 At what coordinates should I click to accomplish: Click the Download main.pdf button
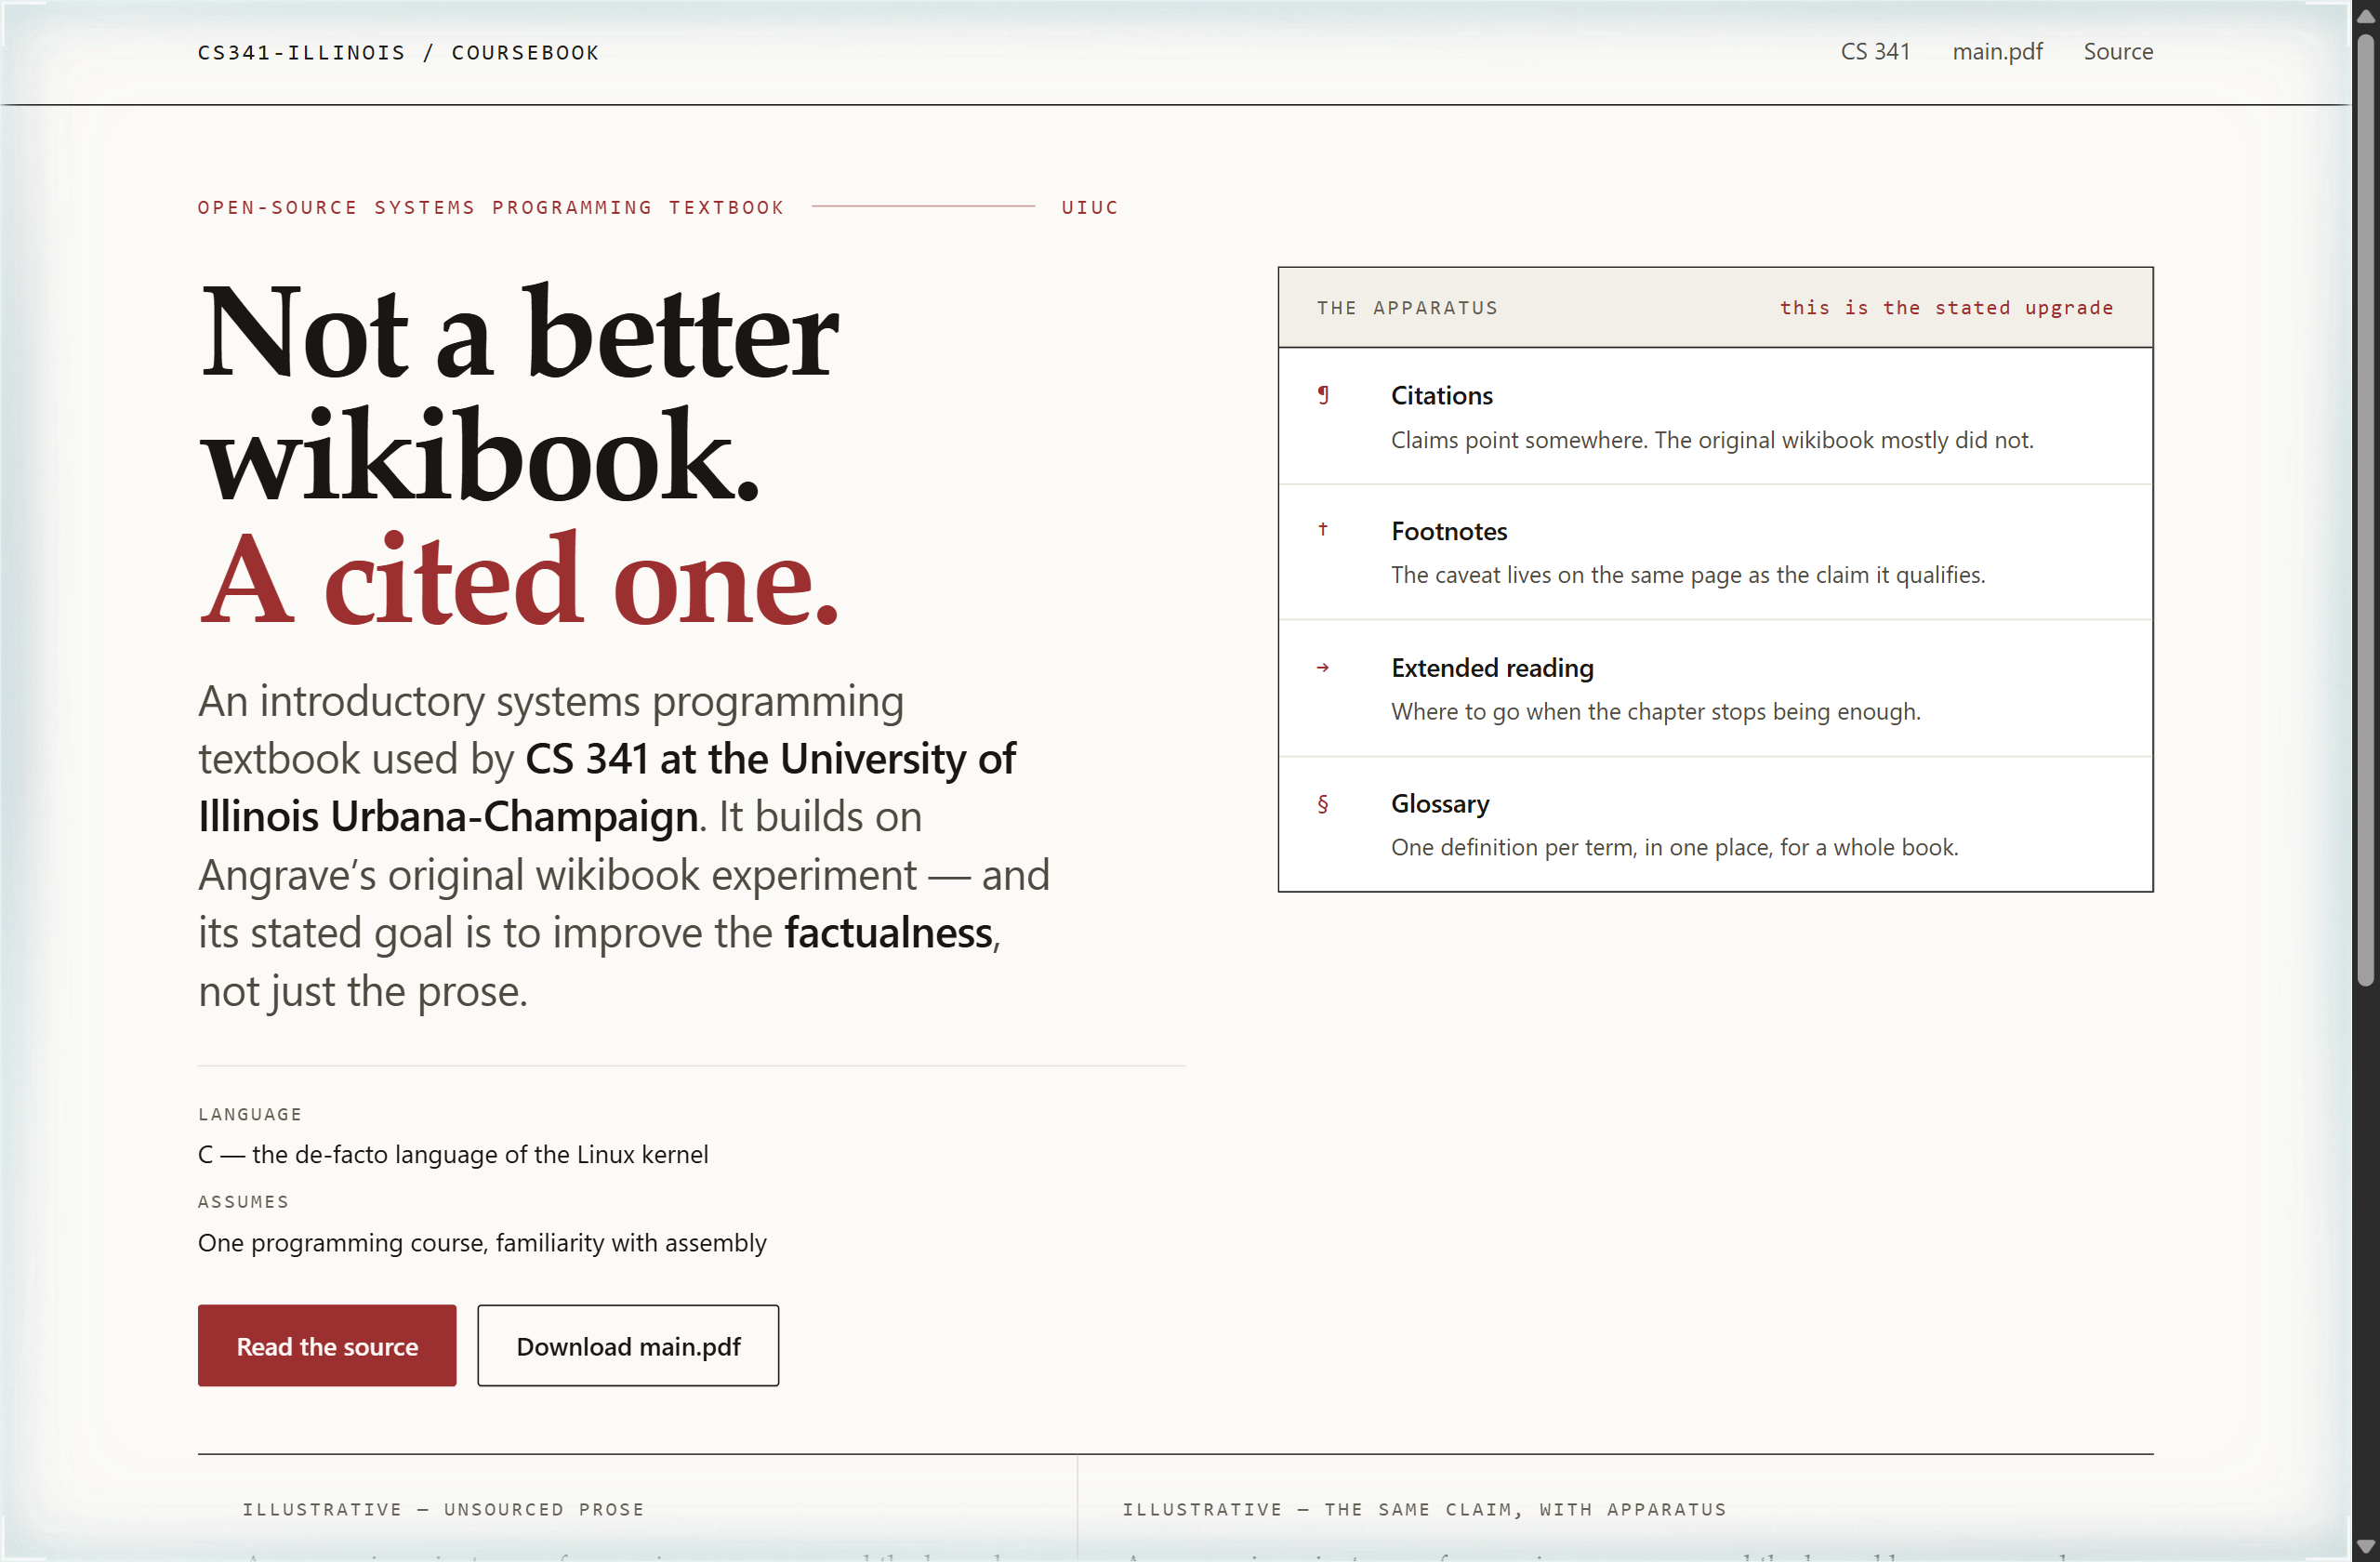tap(628, 1345)
